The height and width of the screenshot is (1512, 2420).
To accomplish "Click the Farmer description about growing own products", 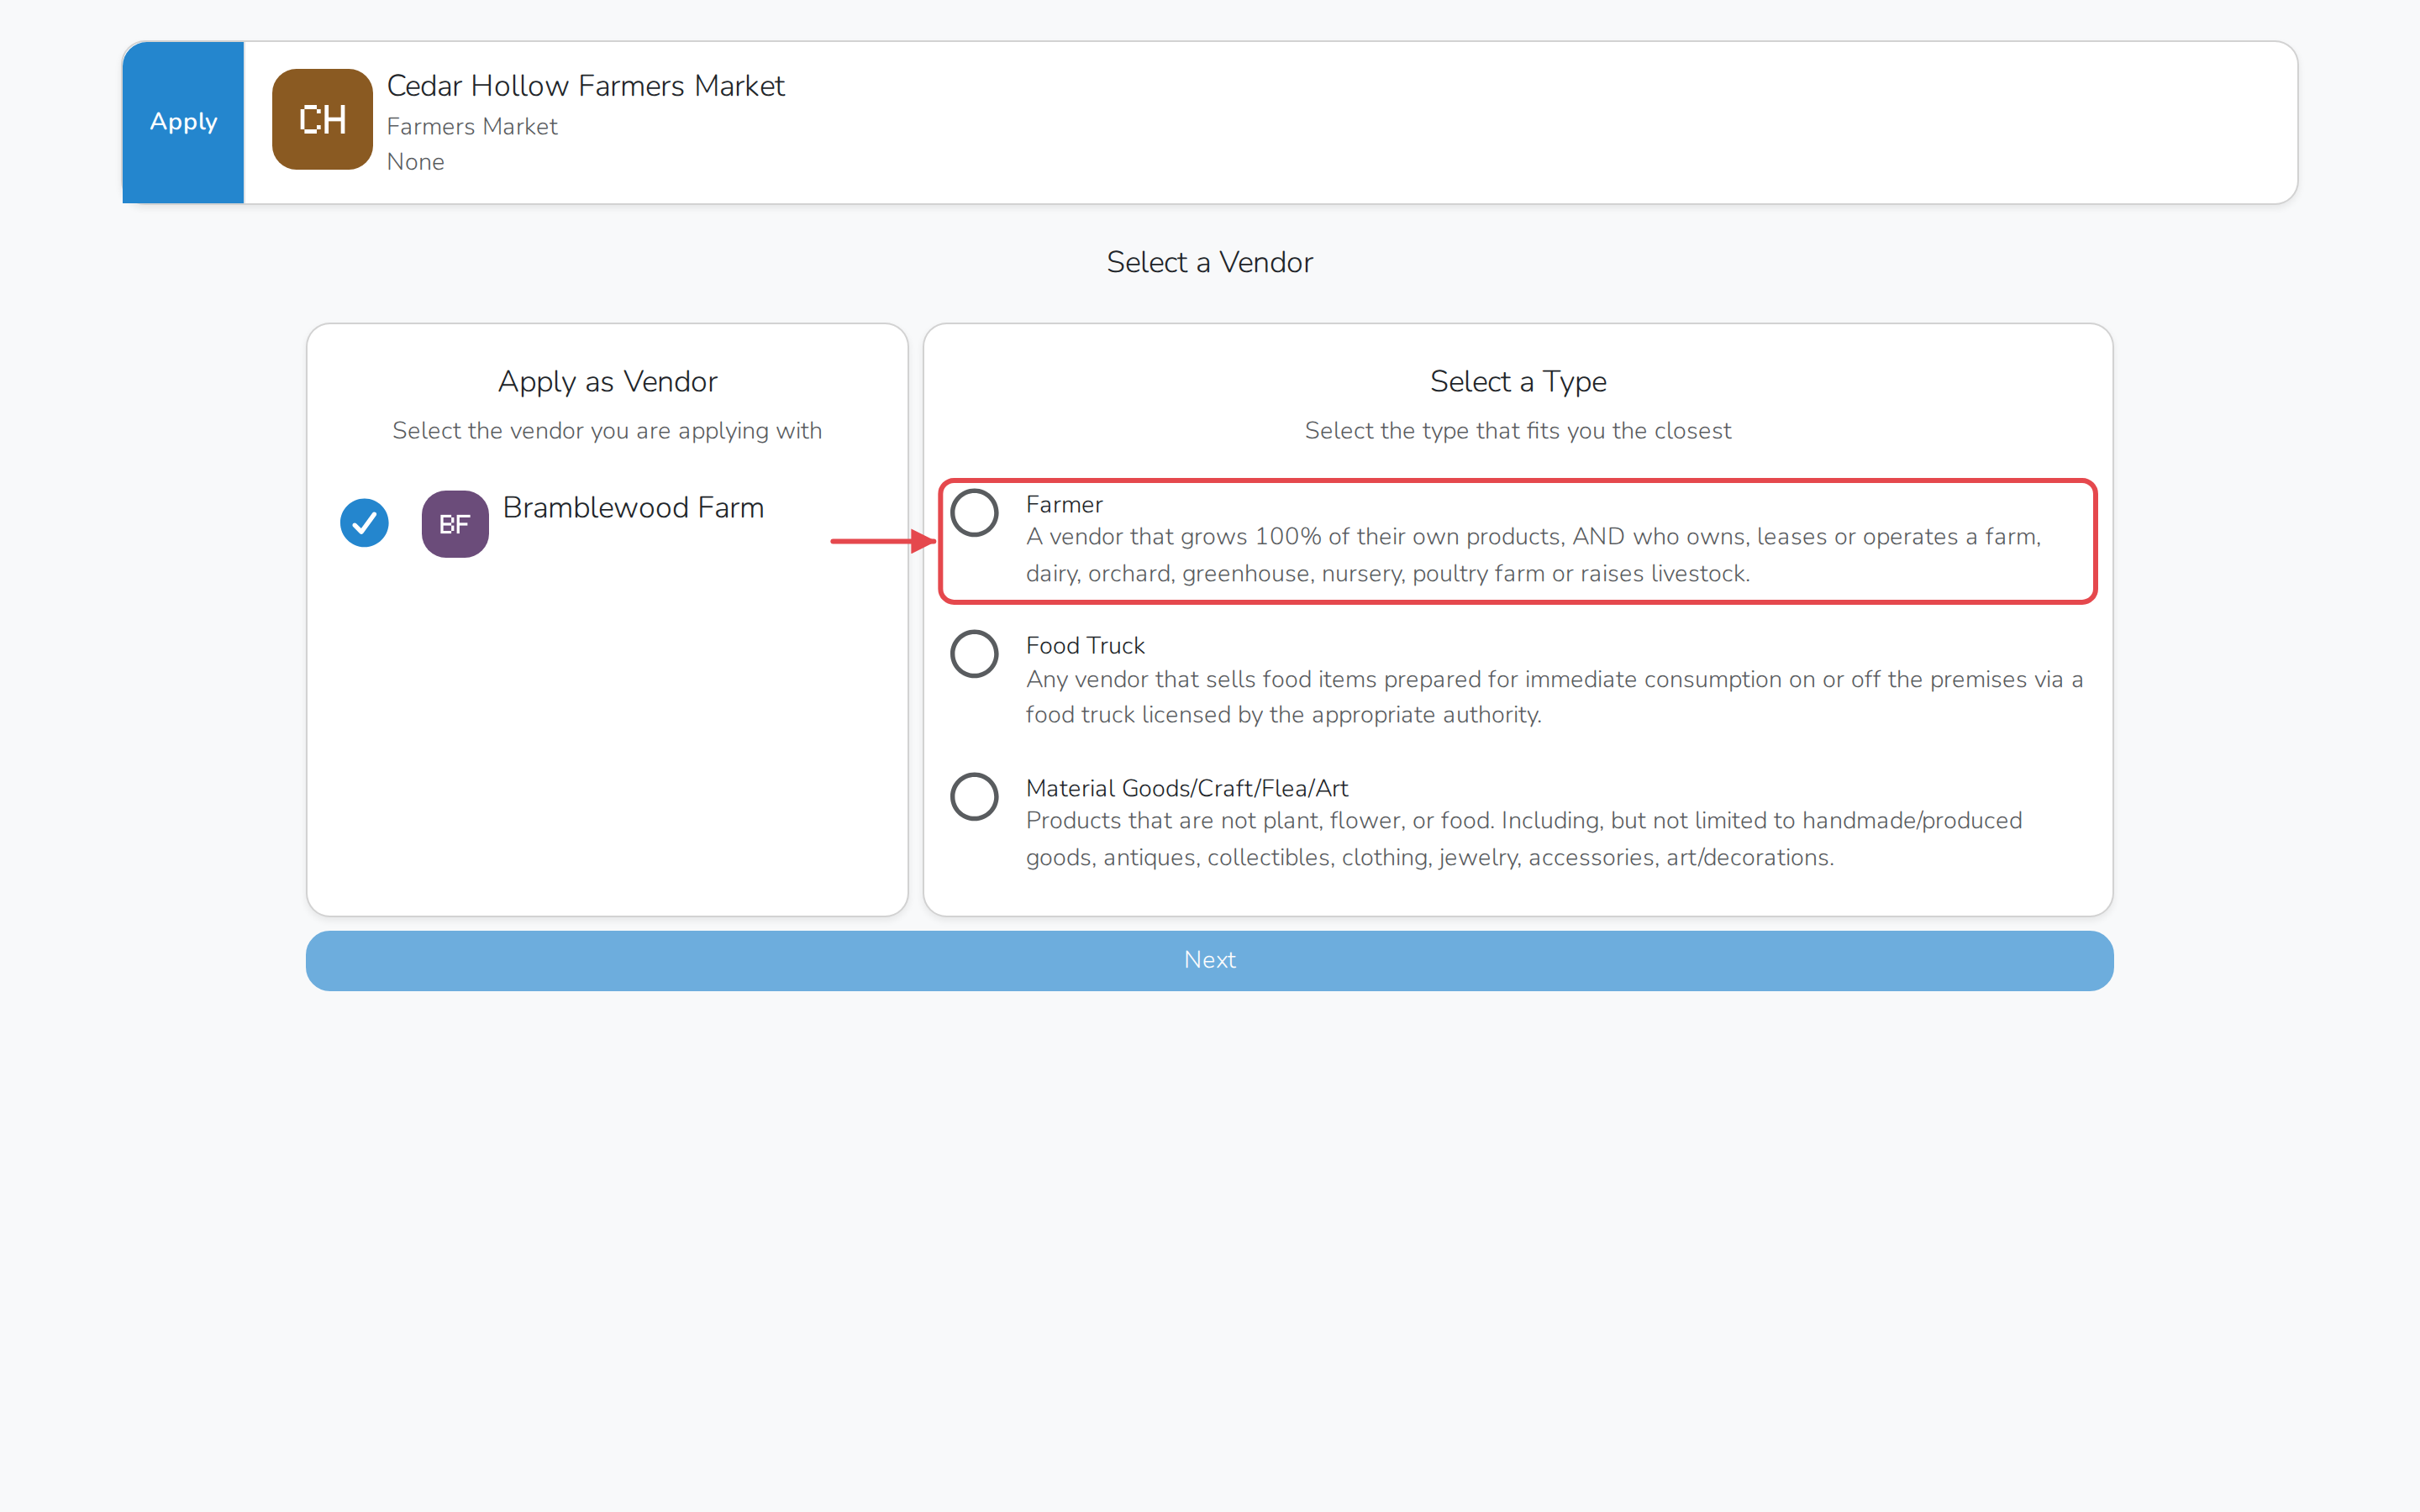I will (x=1533, y=555).
